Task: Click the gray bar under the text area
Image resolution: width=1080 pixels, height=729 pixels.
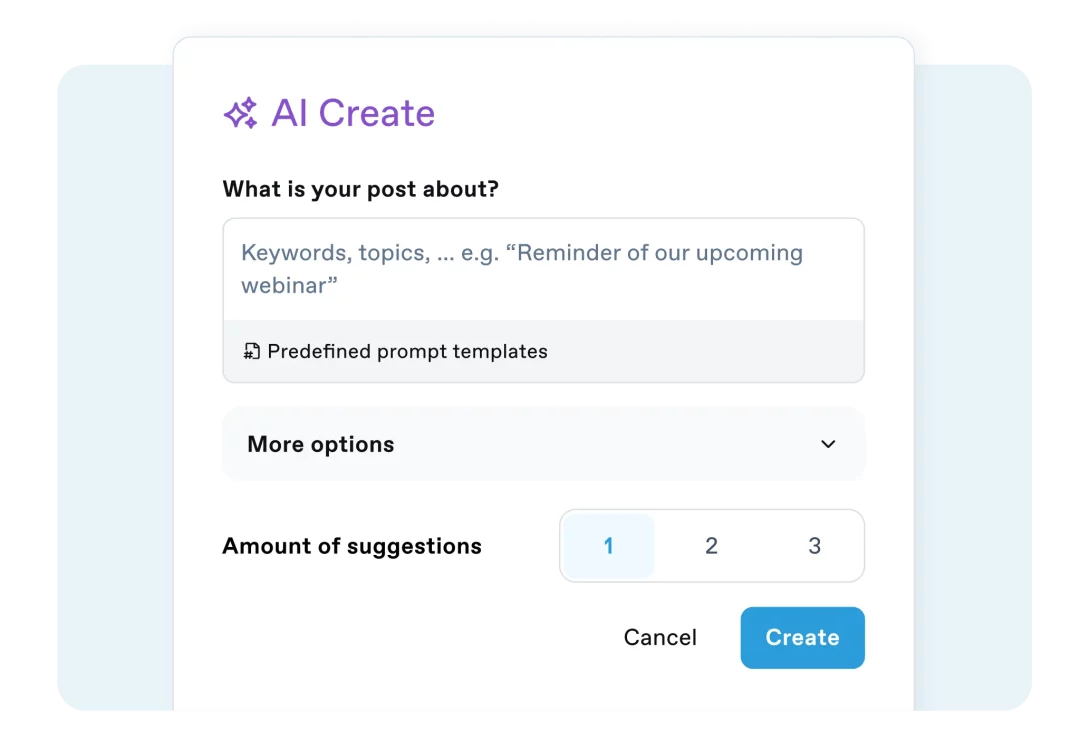Action: click(700, 351)
